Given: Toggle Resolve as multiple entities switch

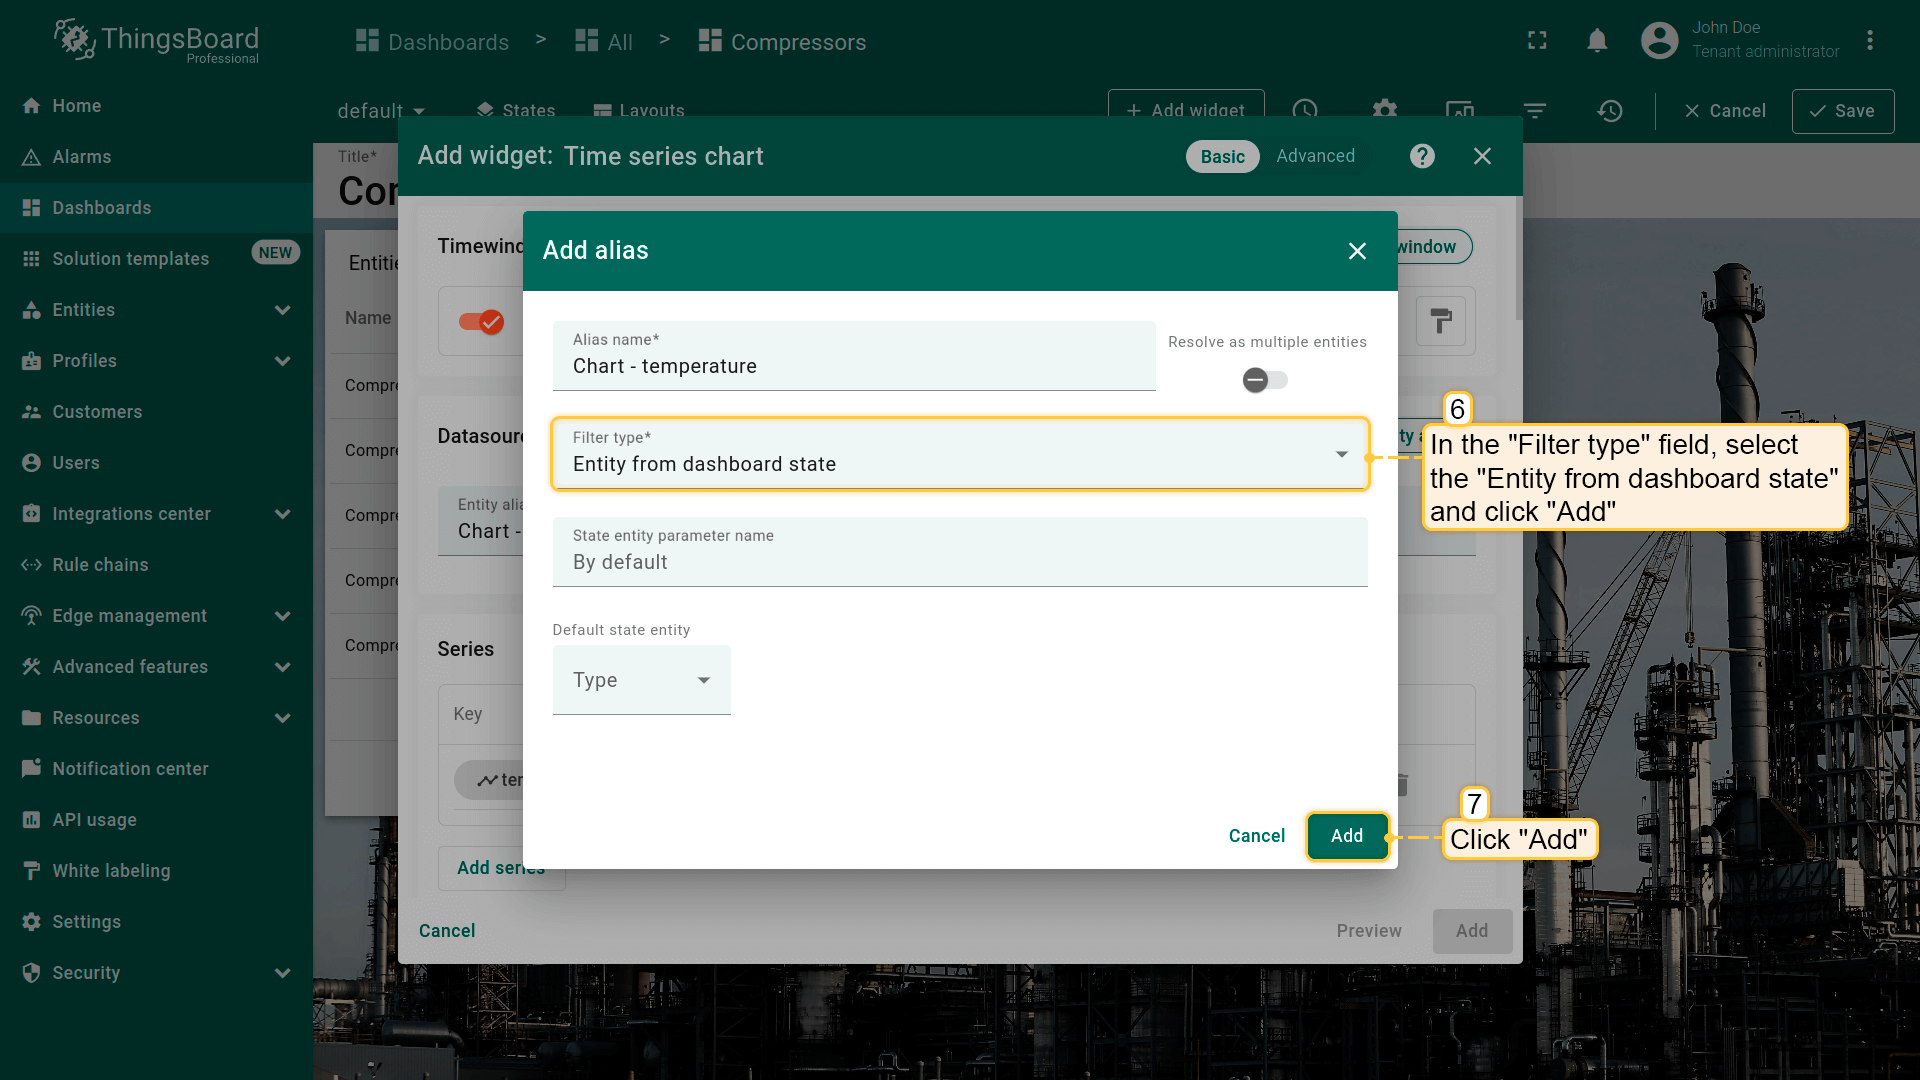Looking at the screenshot, I should tap(1264, 380).
